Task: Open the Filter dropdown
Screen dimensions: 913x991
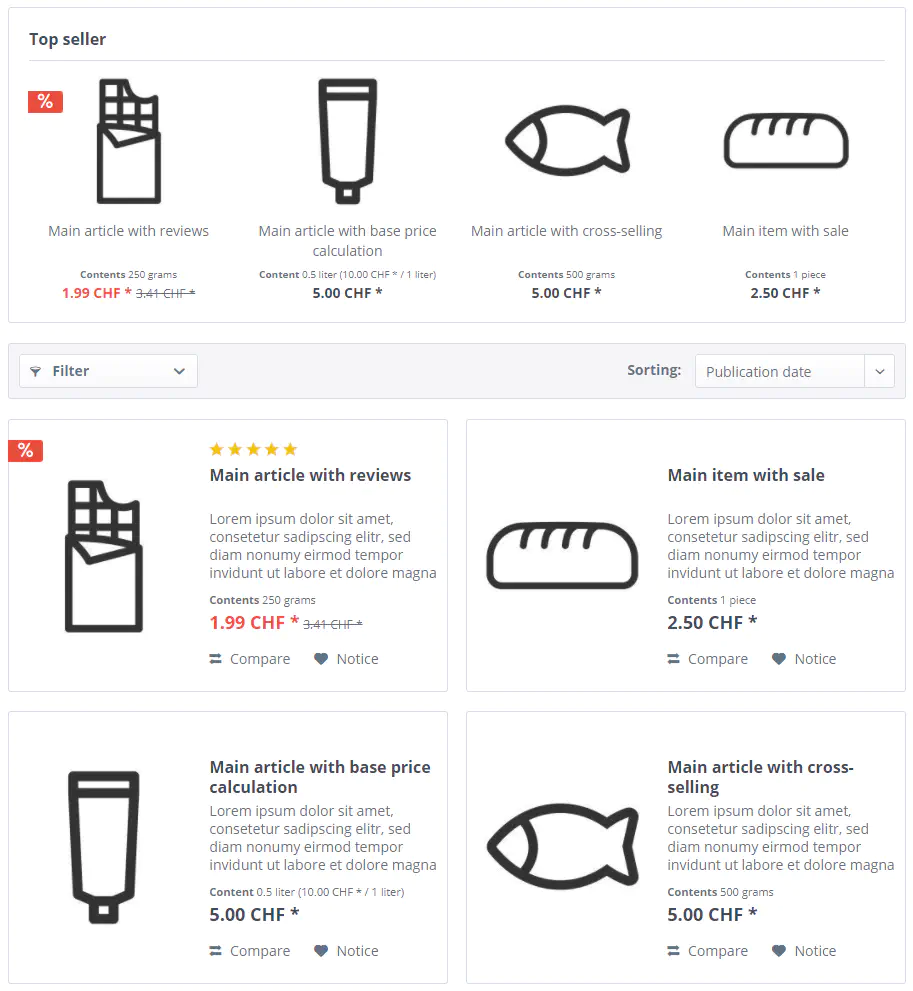Action: pos(108,371)
